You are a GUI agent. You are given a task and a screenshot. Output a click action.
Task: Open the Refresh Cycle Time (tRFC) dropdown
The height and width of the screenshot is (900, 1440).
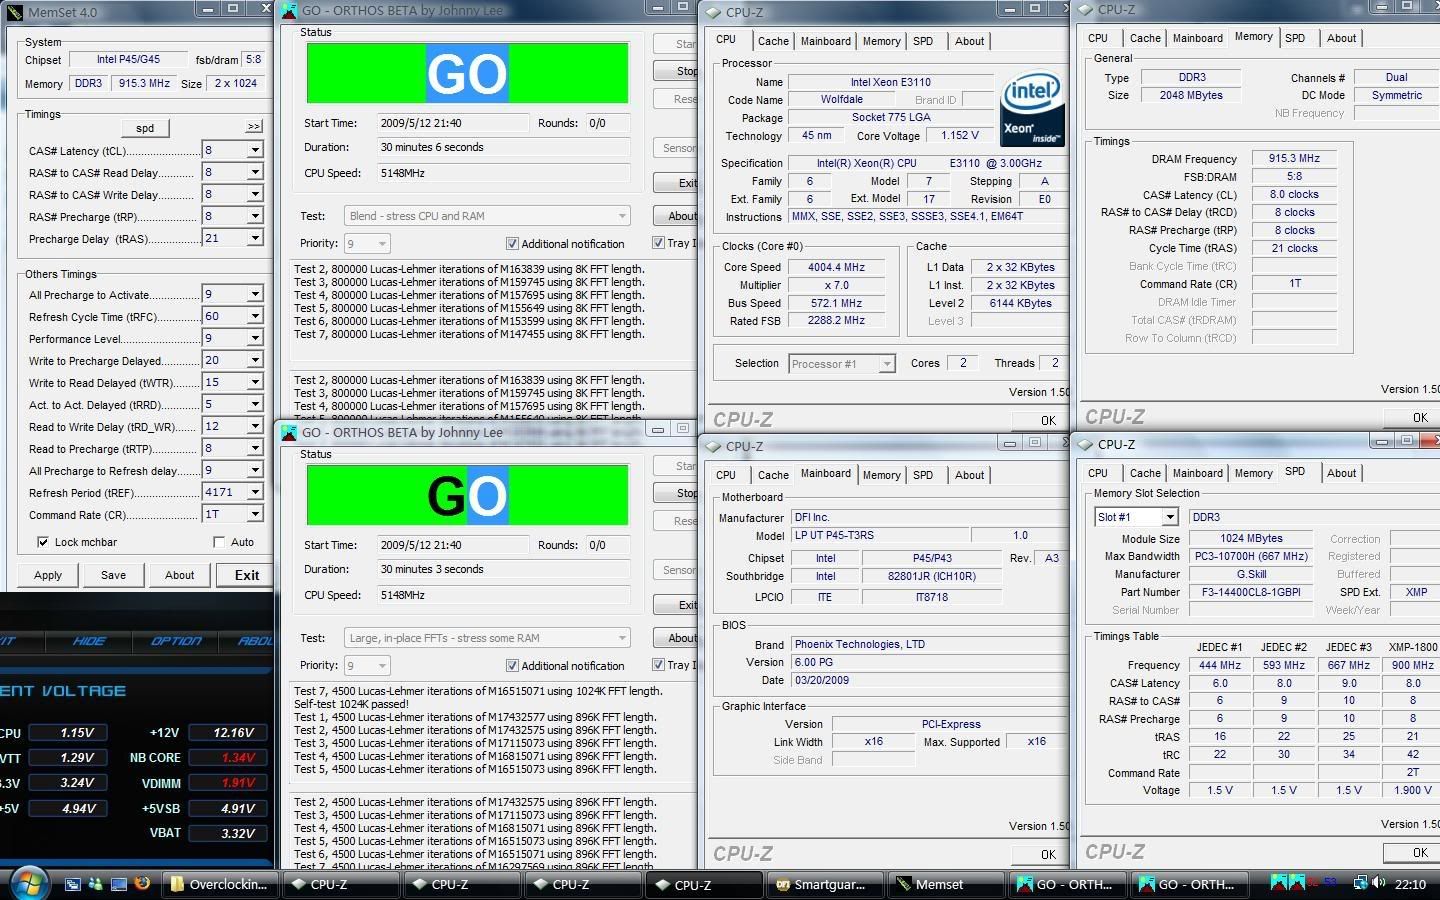pos(254,316)
